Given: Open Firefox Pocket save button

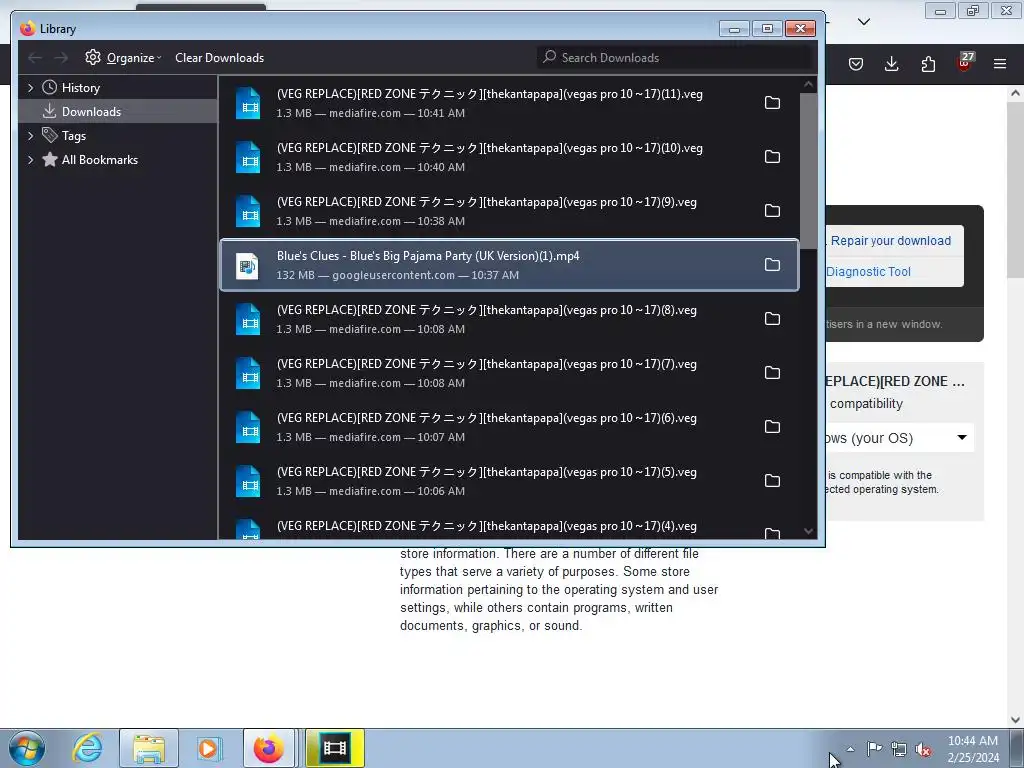Looking at the screenshot, I should click(856, 64).
